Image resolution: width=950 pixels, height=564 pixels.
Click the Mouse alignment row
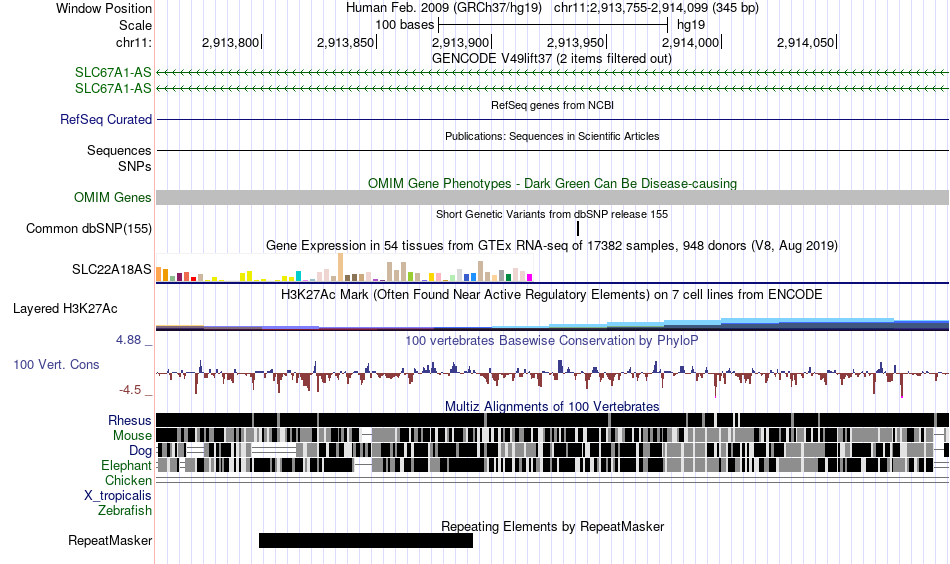point(553,435)
